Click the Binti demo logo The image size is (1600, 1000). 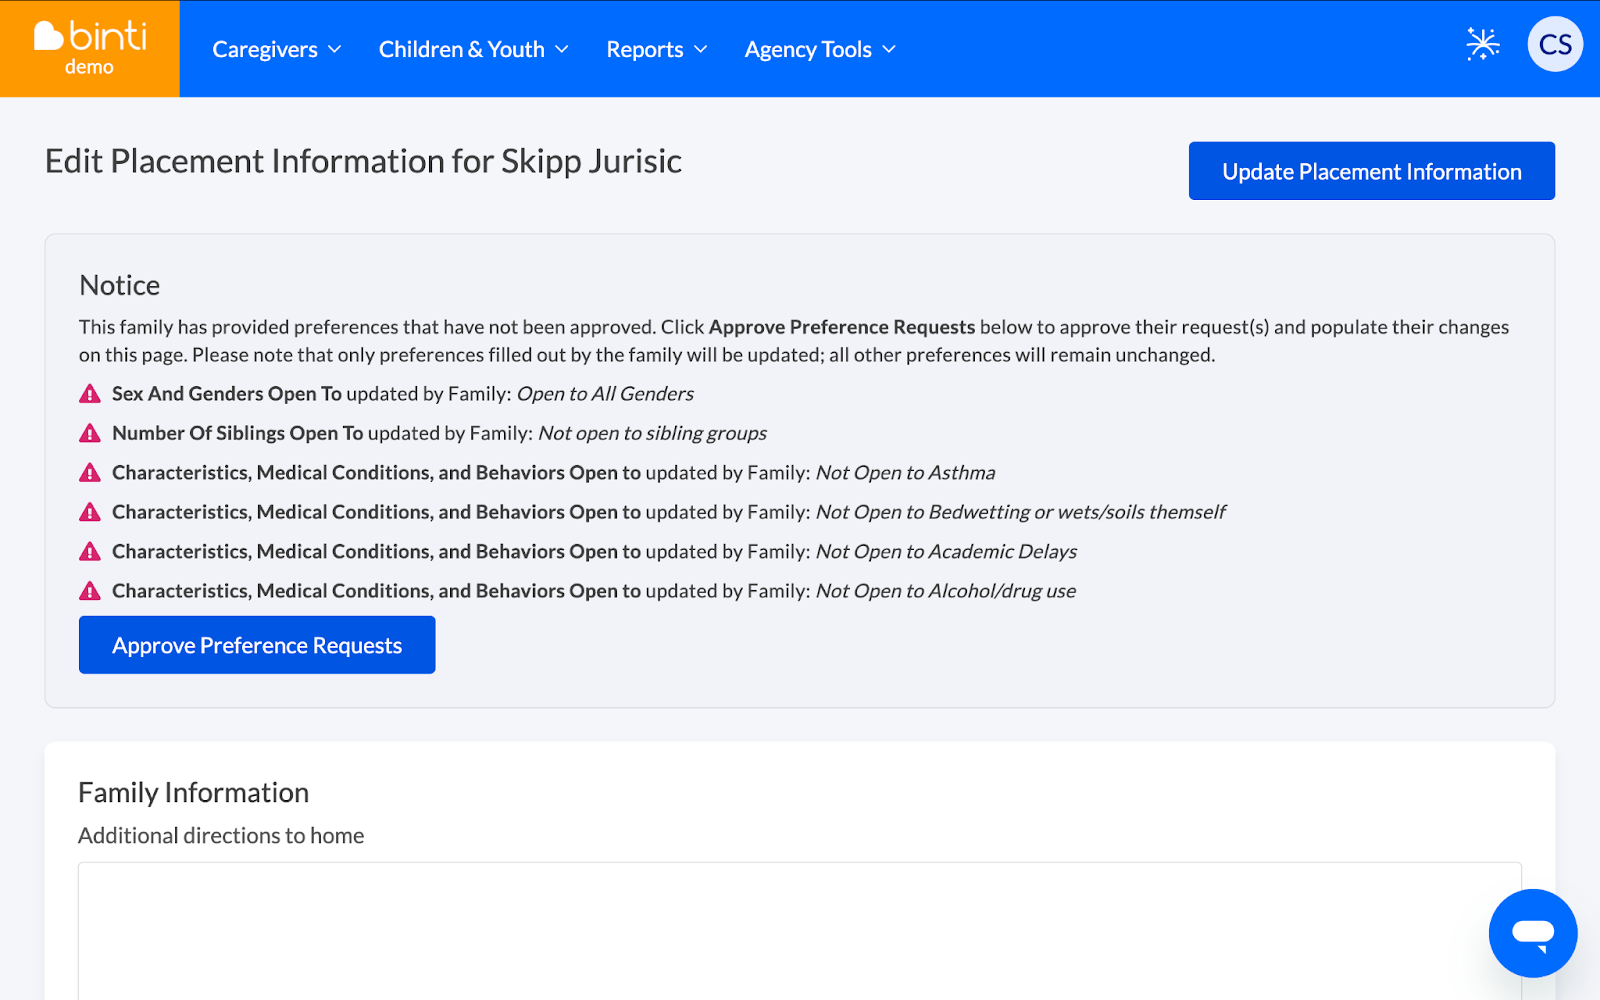click(90, 48)
